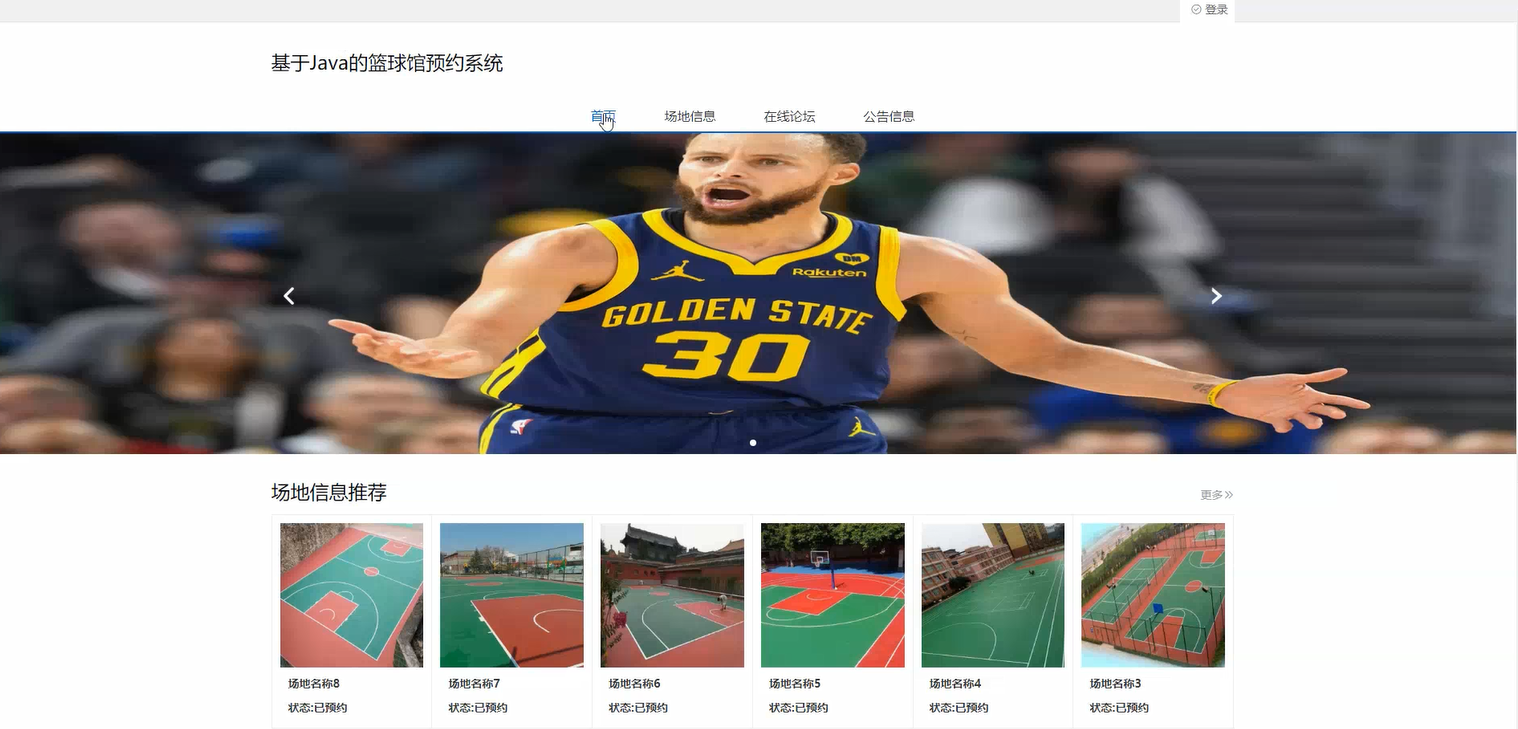Click the 场地信息推荐 section heading
Screen dimensions: 1518x729
(329, 493)
